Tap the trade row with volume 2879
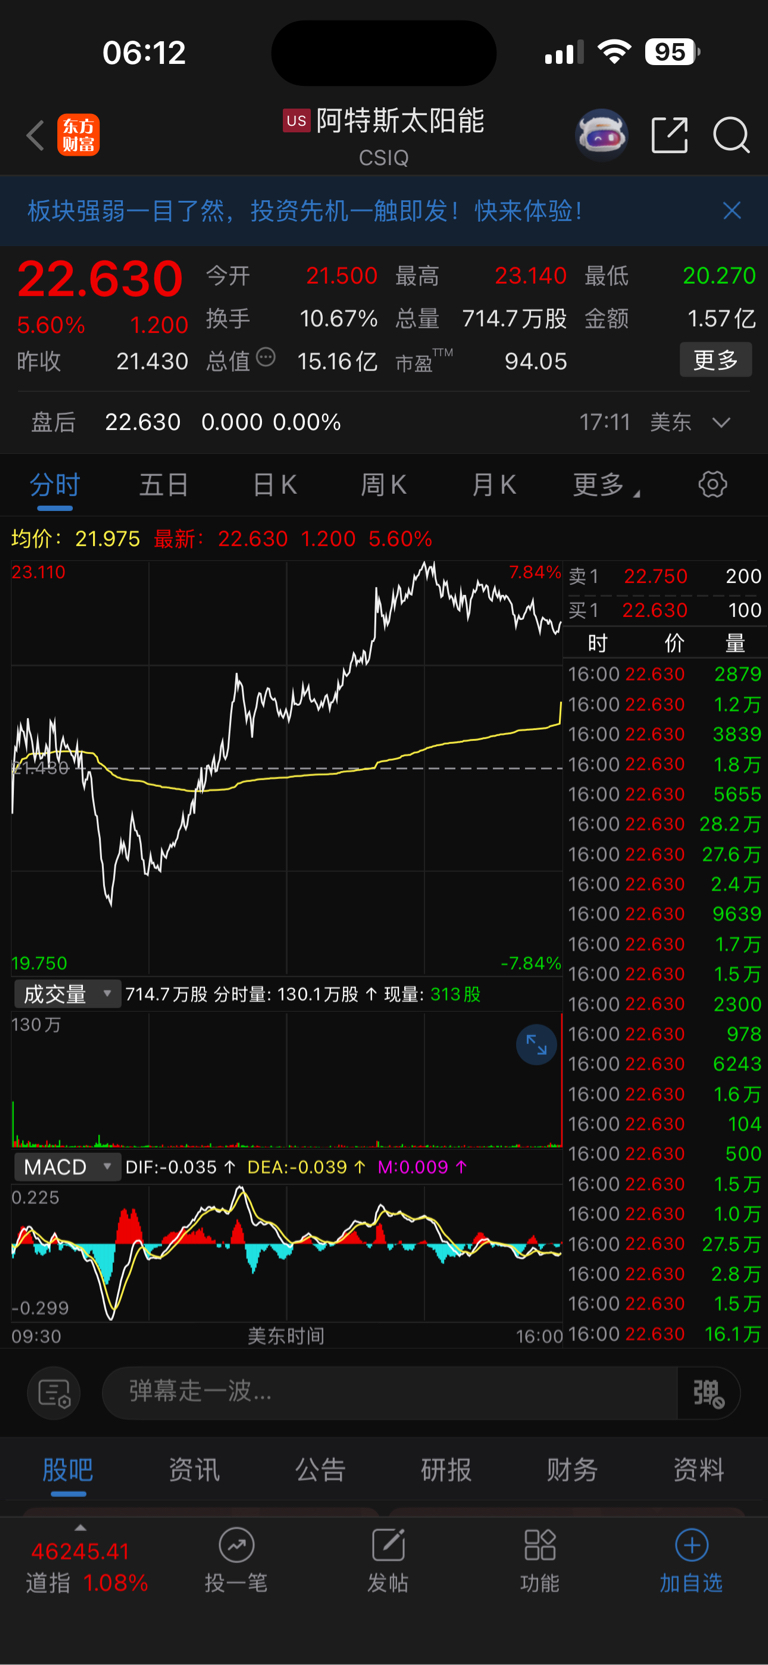The width and height of the screenshot is (768, 1665). pos(665,674)
